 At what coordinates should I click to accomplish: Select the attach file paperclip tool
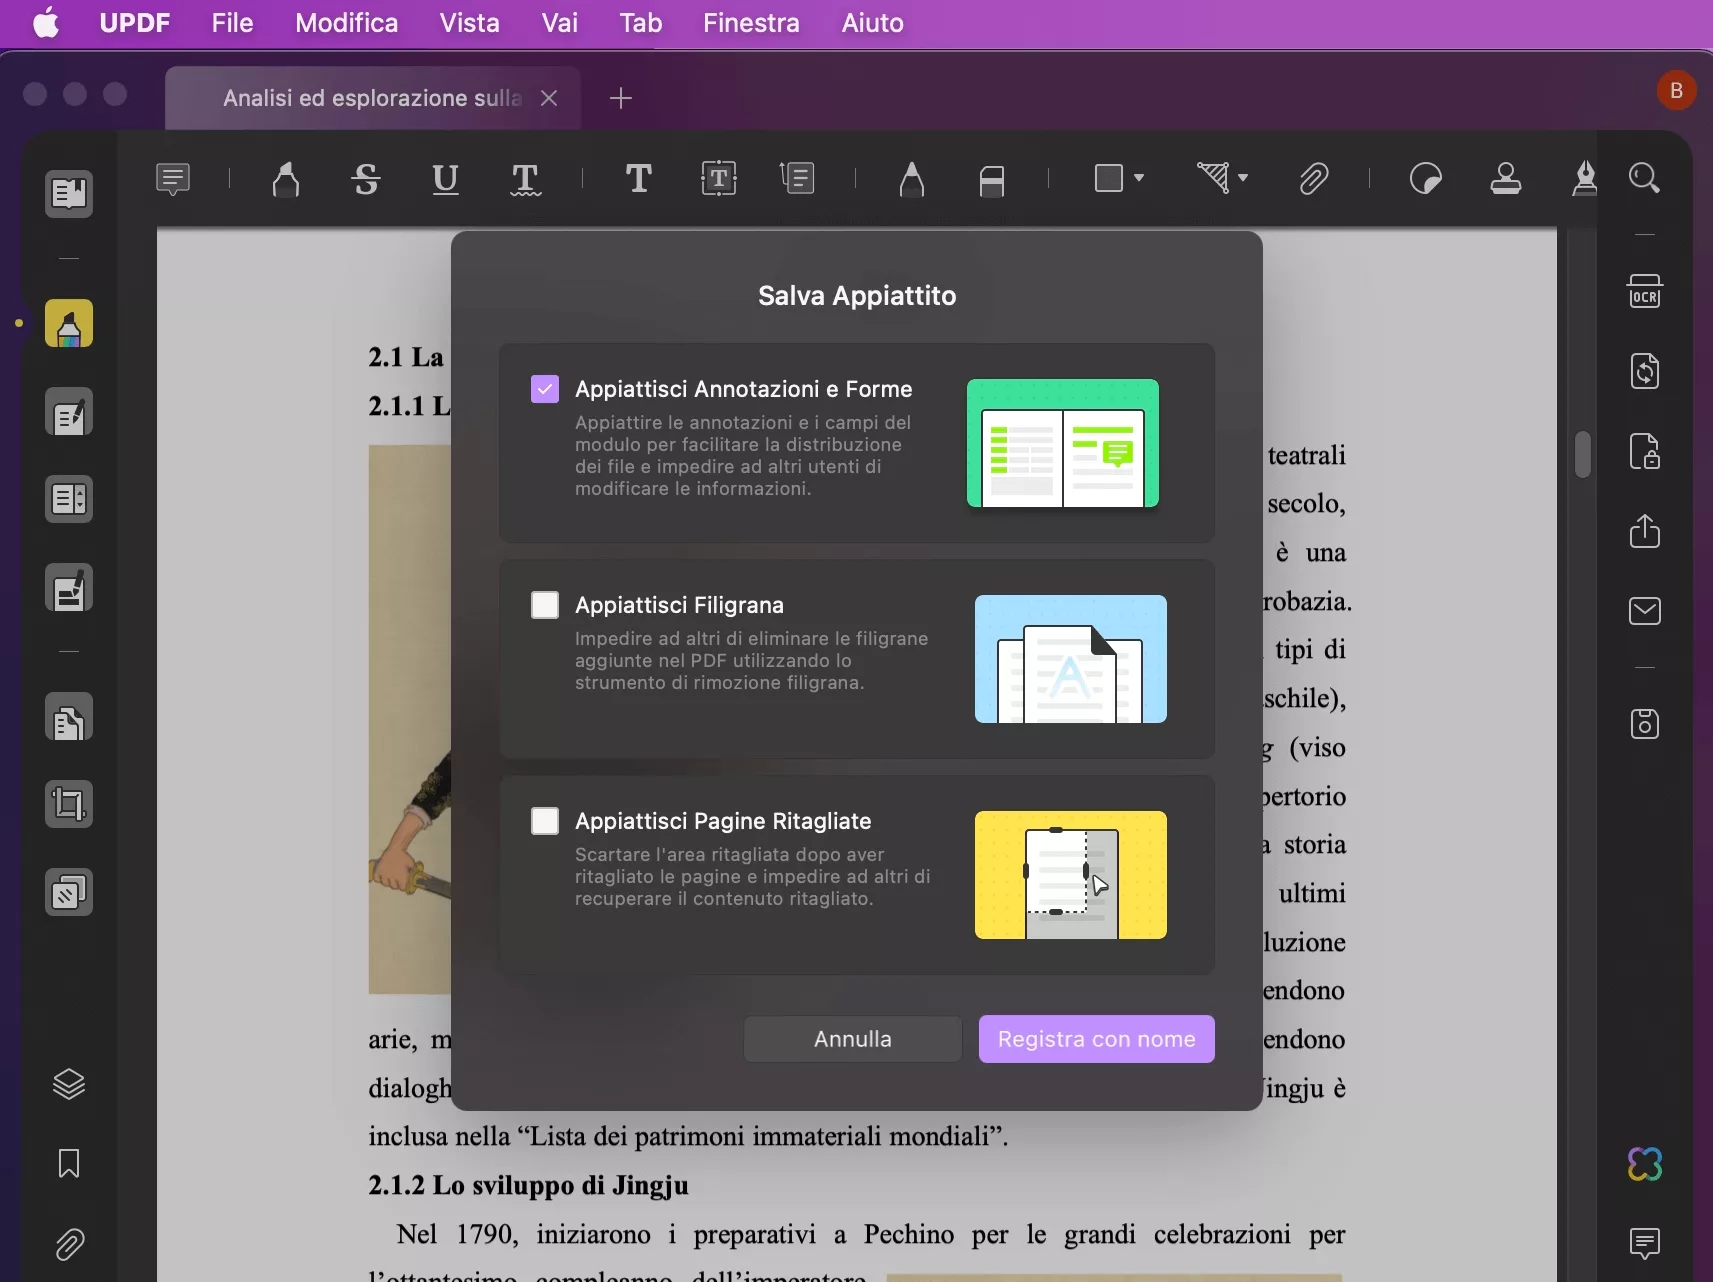point(1313,179)
